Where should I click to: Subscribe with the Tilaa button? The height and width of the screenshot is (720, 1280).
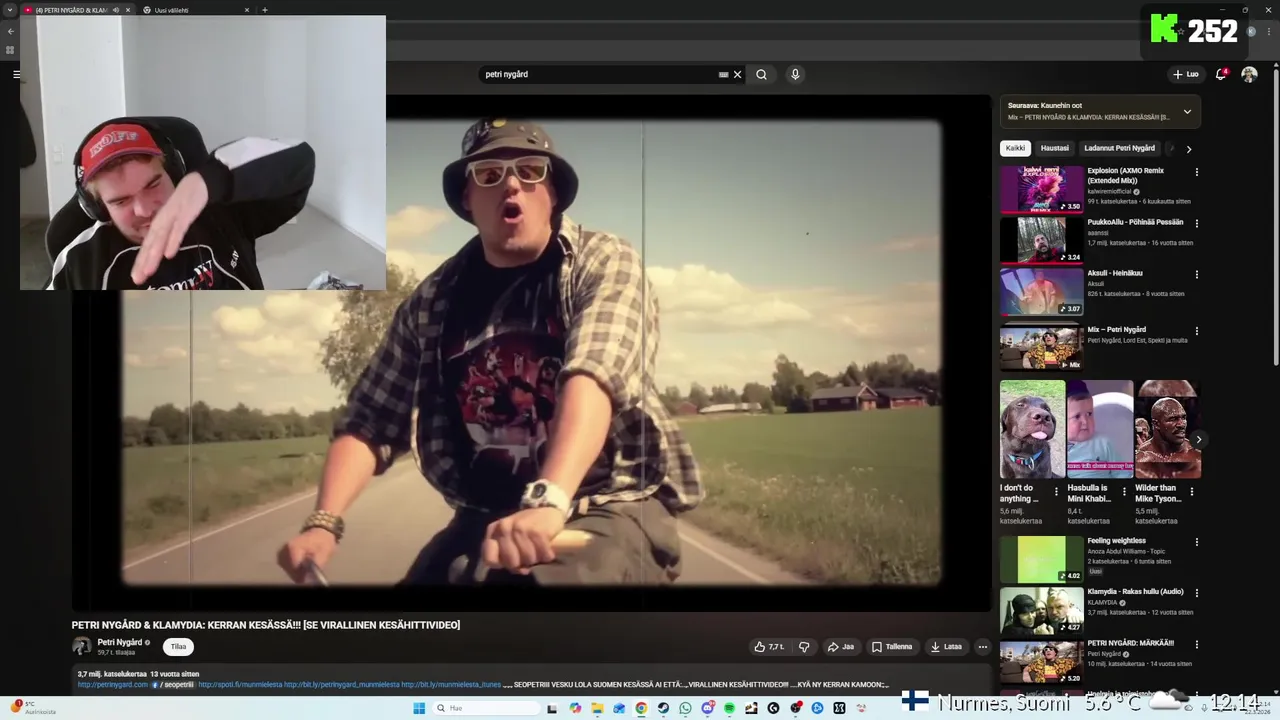tap(178, 647)
